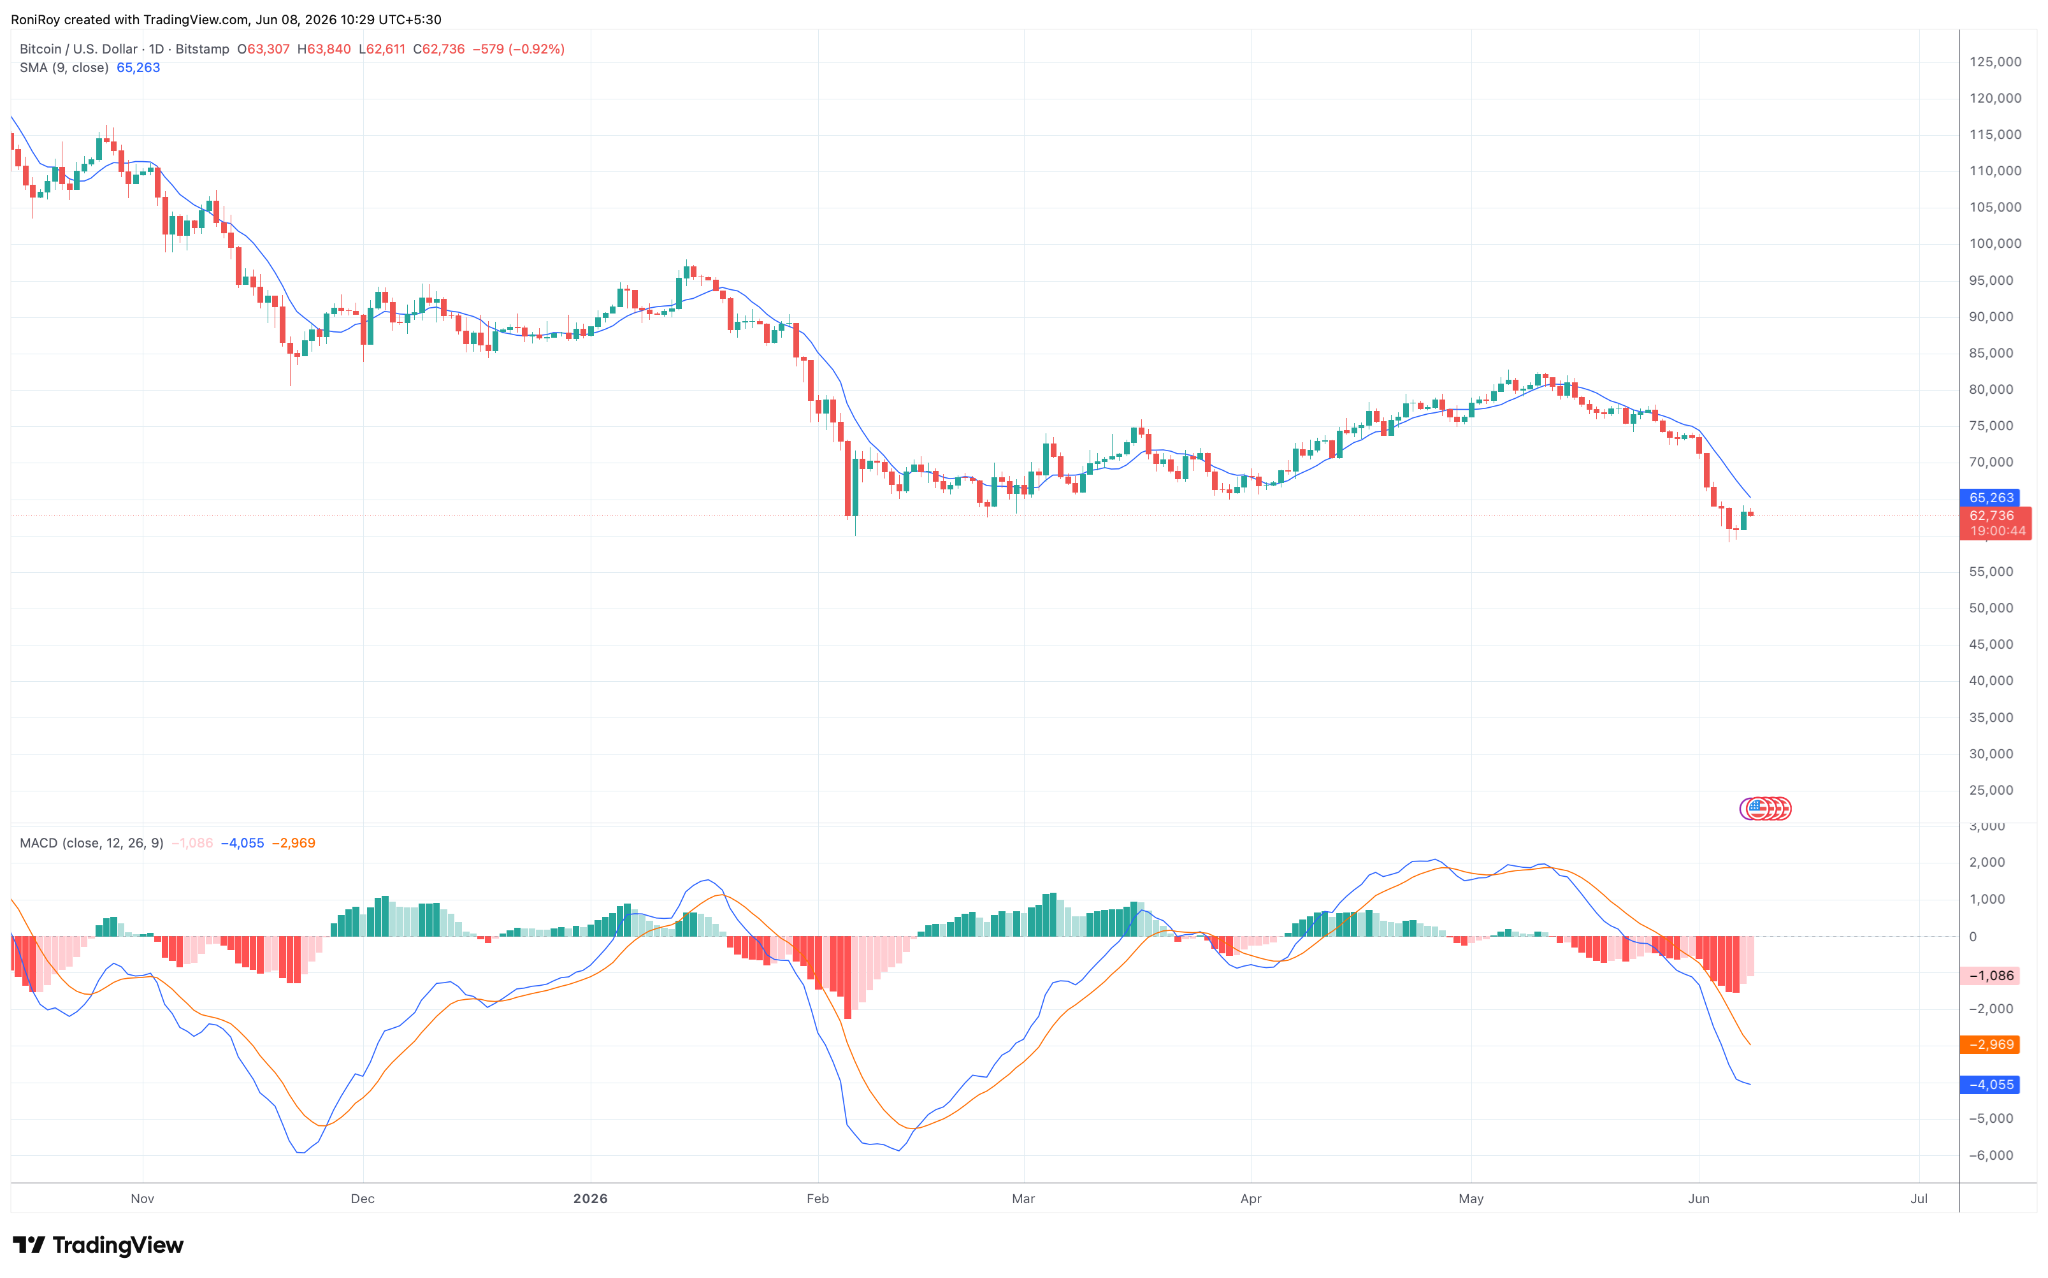
Task: Click the open price O63,307
Action: point(263,49)
